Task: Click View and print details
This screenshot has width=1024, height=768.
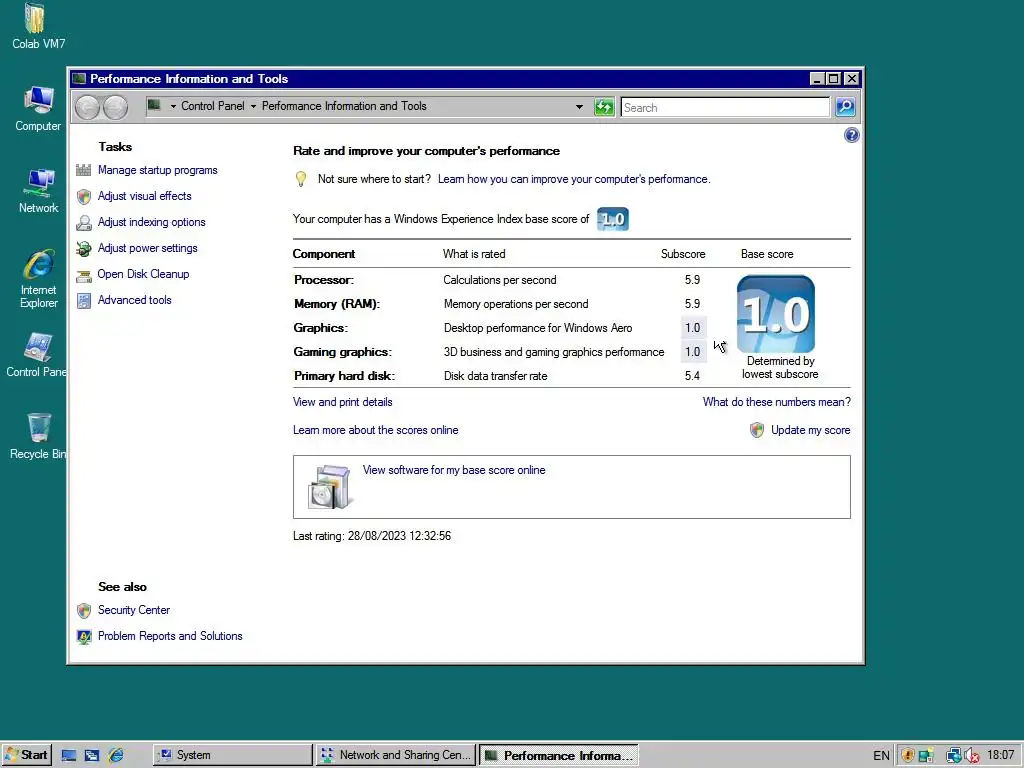Action: tap(342, 402)
